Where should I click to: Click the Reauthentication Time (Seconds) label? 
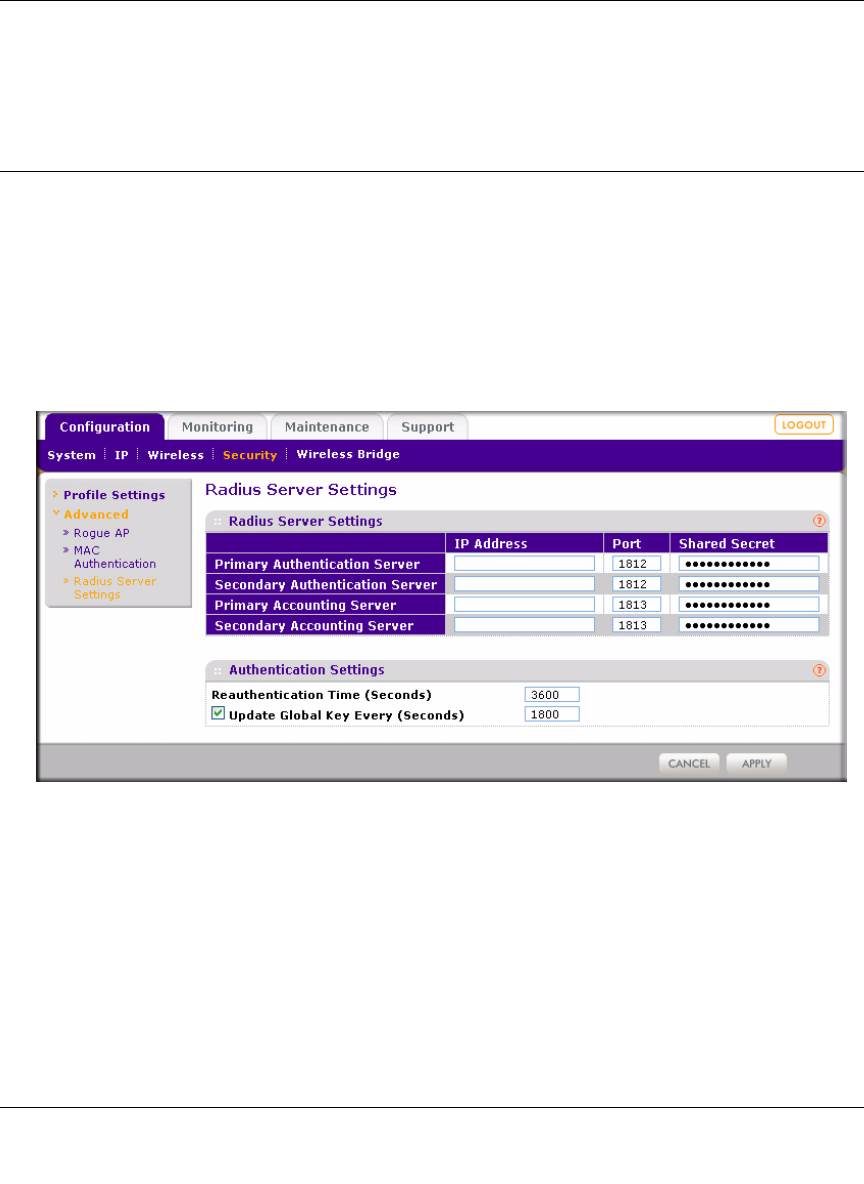pyautogui.click(x=322, y=695)
